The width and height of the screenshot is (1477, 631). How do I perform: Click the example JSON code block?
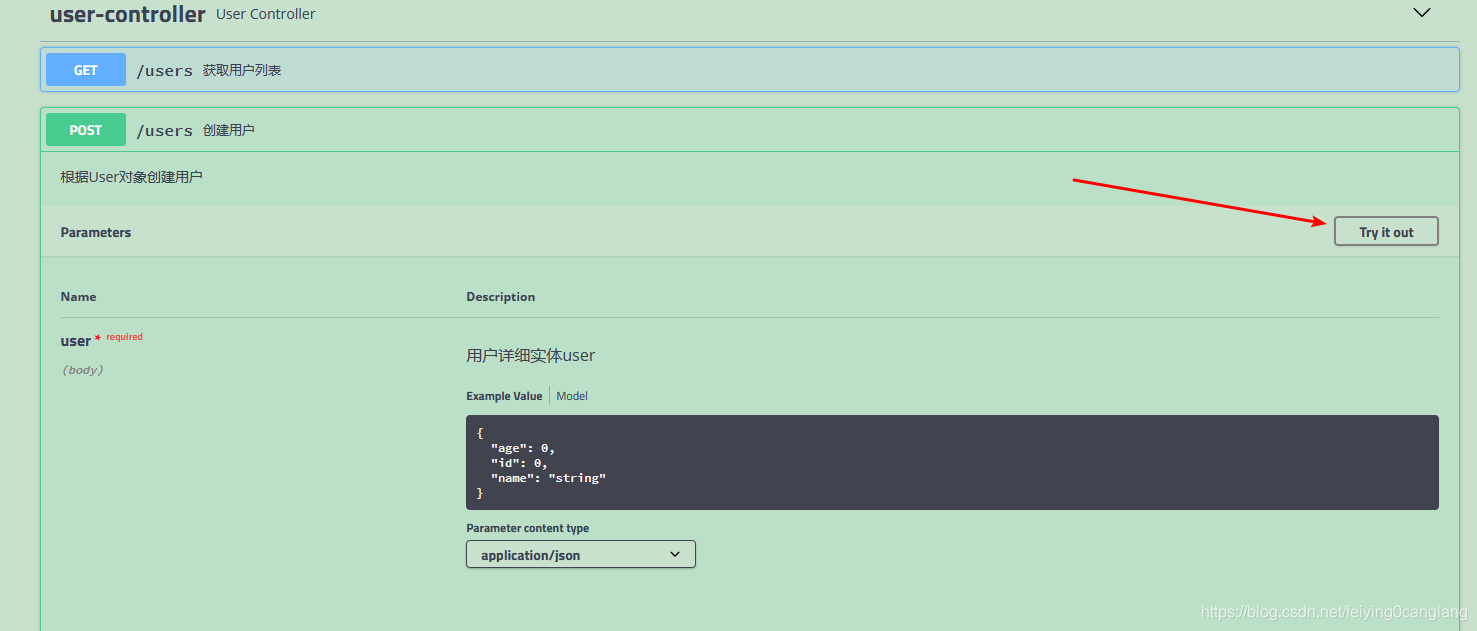tap(952, 463)
